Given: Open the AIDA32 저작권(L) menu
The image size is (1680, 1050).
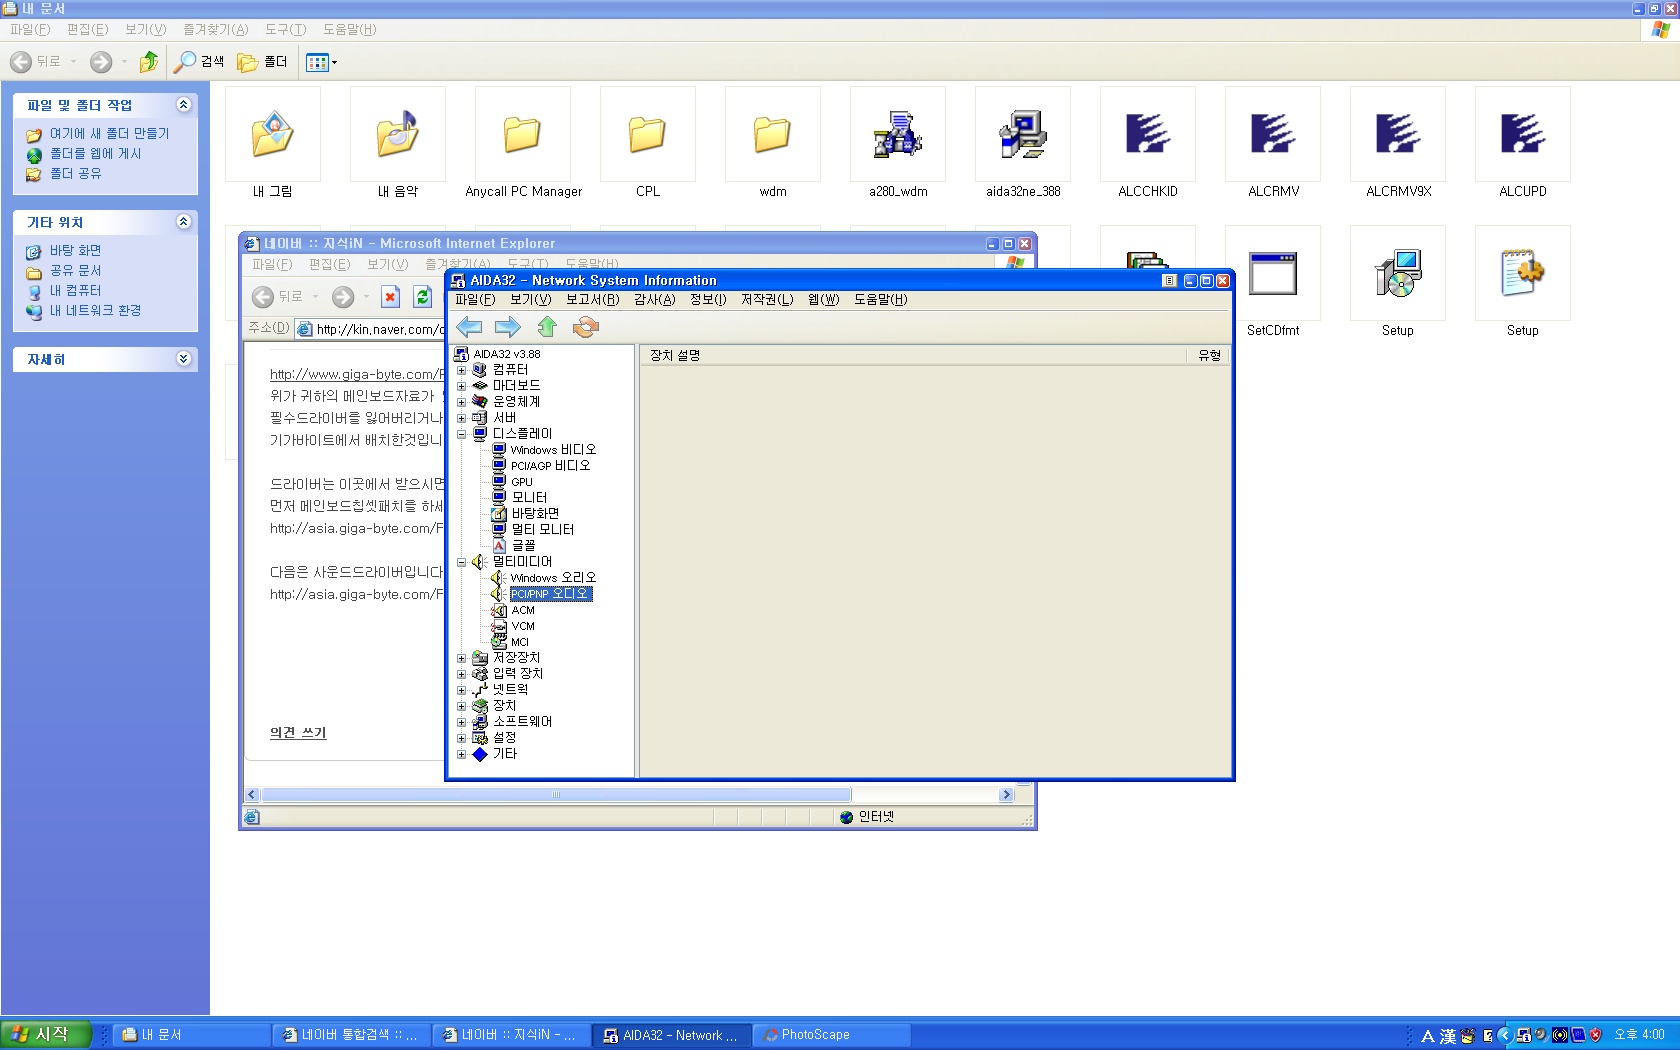Looking at the screenshot, I should click(x=767, y=300).
